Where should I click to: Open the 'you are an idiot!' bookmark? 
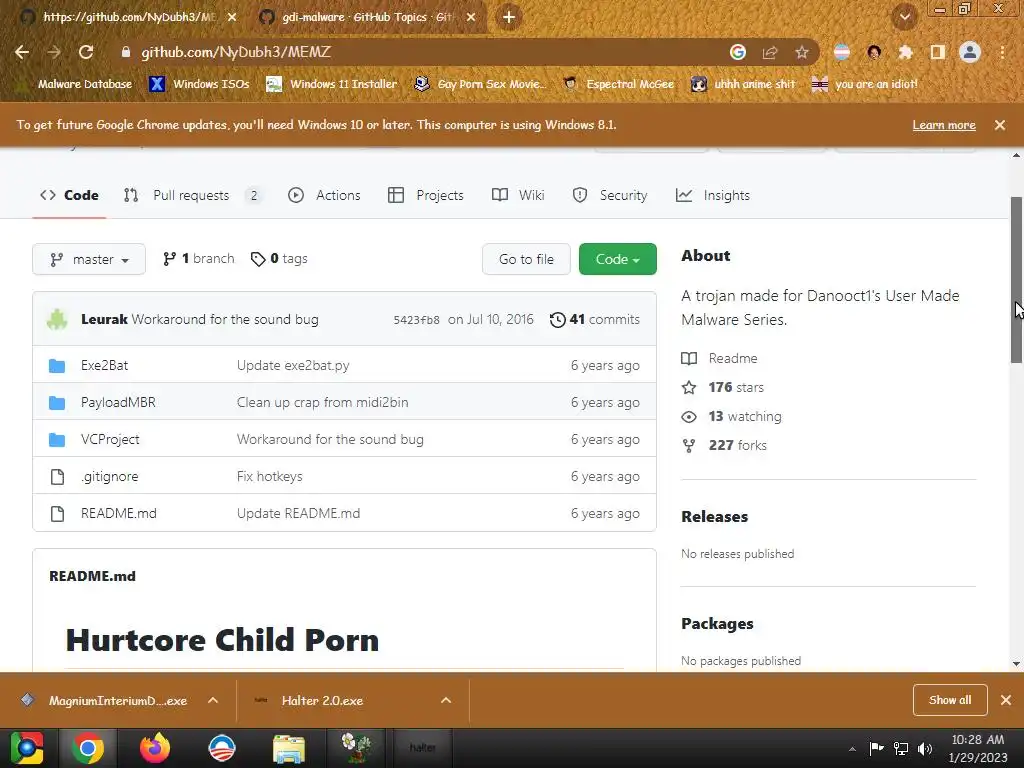pyautogui.click(x=864, y=84)
